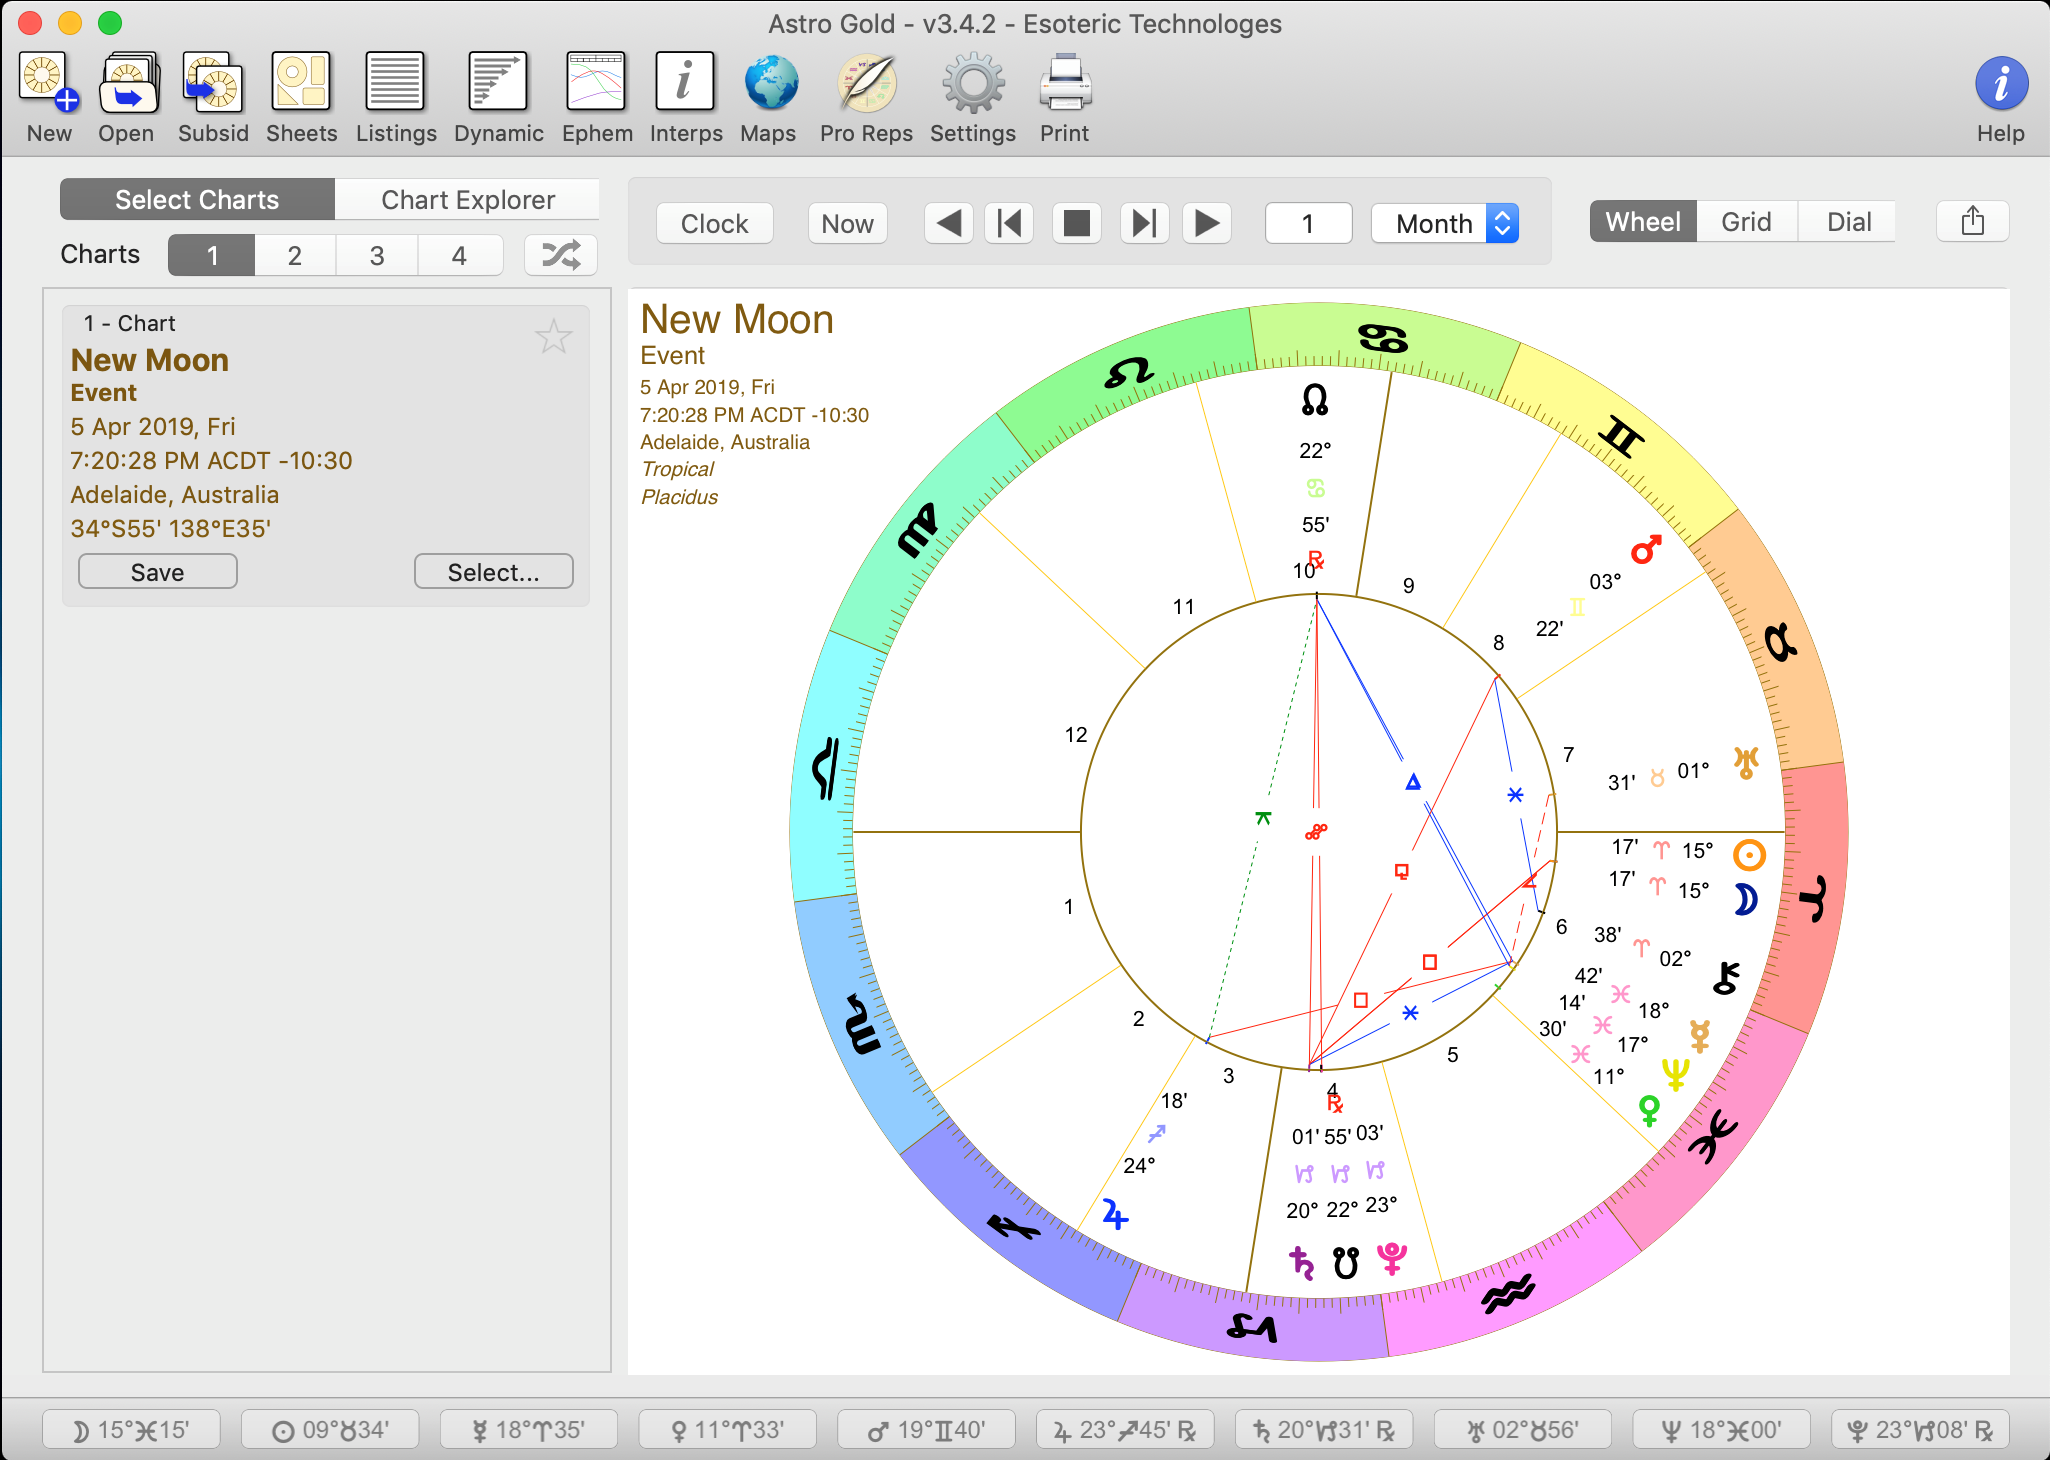
Task: Switch to Dial view
Action: point(1849,222)
